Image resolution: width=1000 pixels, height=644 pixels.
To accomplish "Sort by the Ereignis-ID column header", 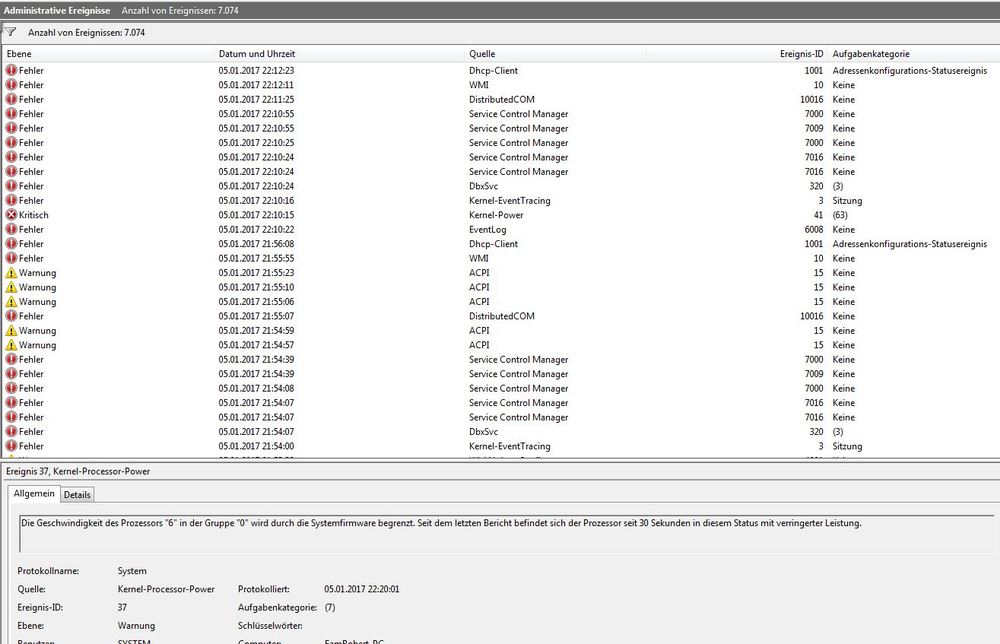I will tap(801, 54).
